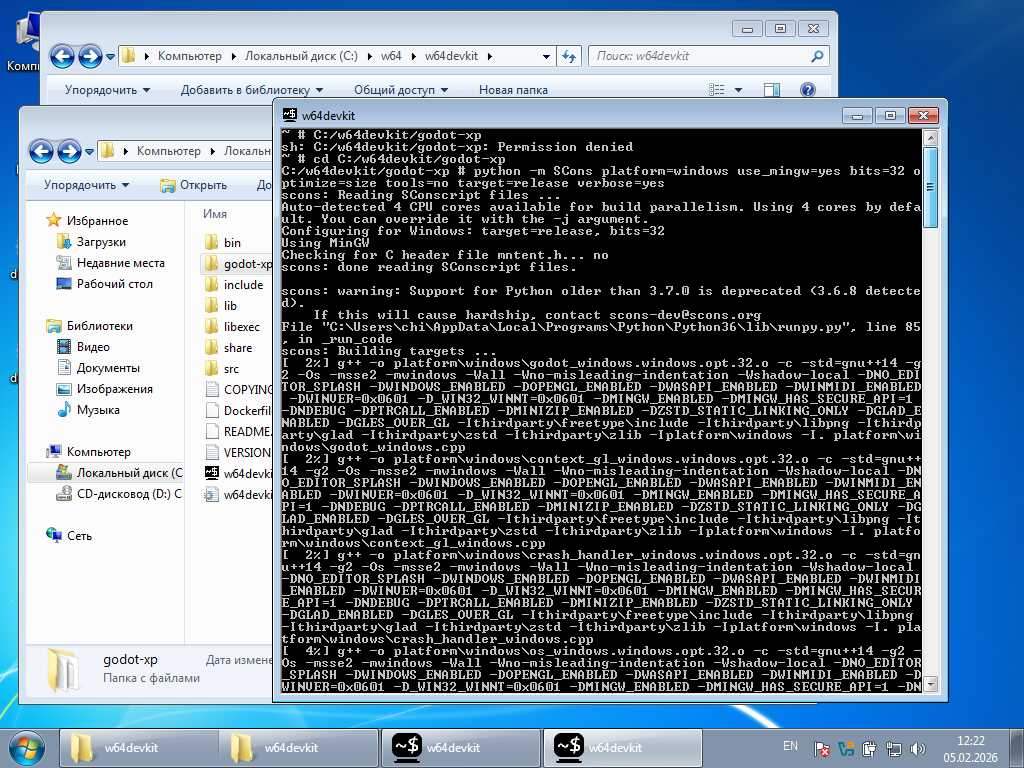Expand arrow after 'w64devkit' breadcrumb
This screenshot has width=1024, height=768.
point(490,56)
